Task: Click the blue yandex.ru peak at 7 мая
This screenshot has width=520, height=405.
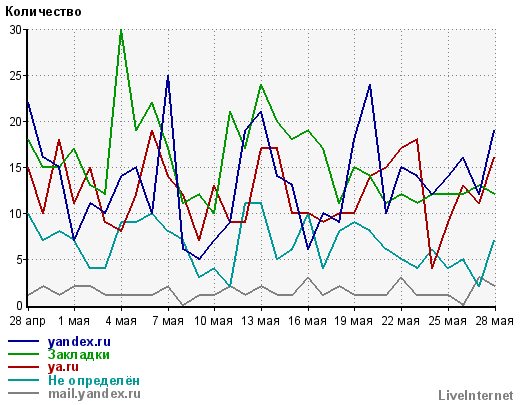Action: click(x=168, y=76)
